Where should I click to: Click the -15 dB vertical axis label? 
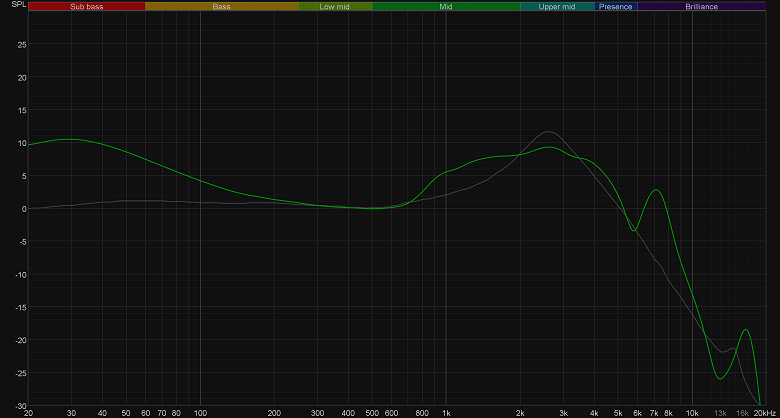[x=21, y=307]
